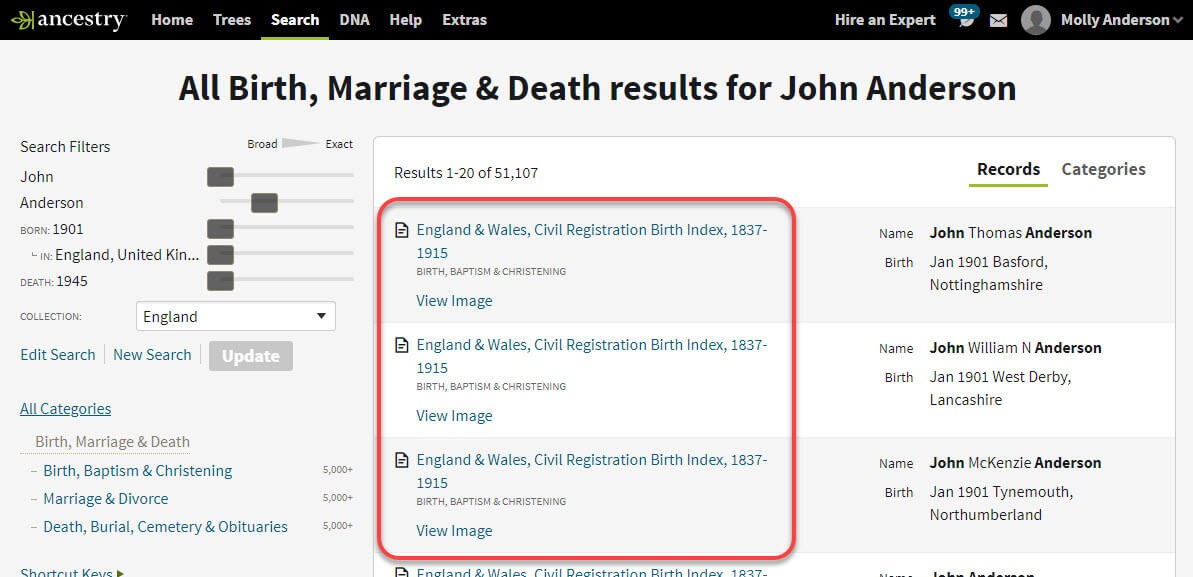Viewport: 1193px width, 577px height.
Task: Filter by Birth, Baptism & Christening category
Action: (x=138, y=470)
